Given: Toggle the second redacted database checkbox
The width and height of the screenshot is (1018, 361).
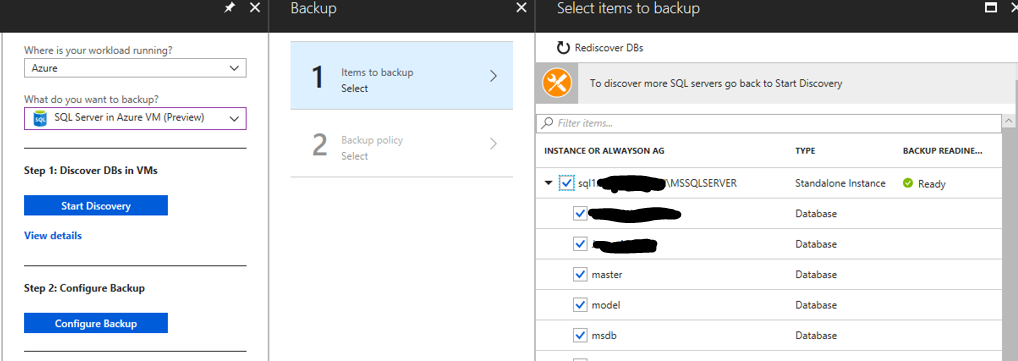Looking at the screenshot, I should coord(580,244).
